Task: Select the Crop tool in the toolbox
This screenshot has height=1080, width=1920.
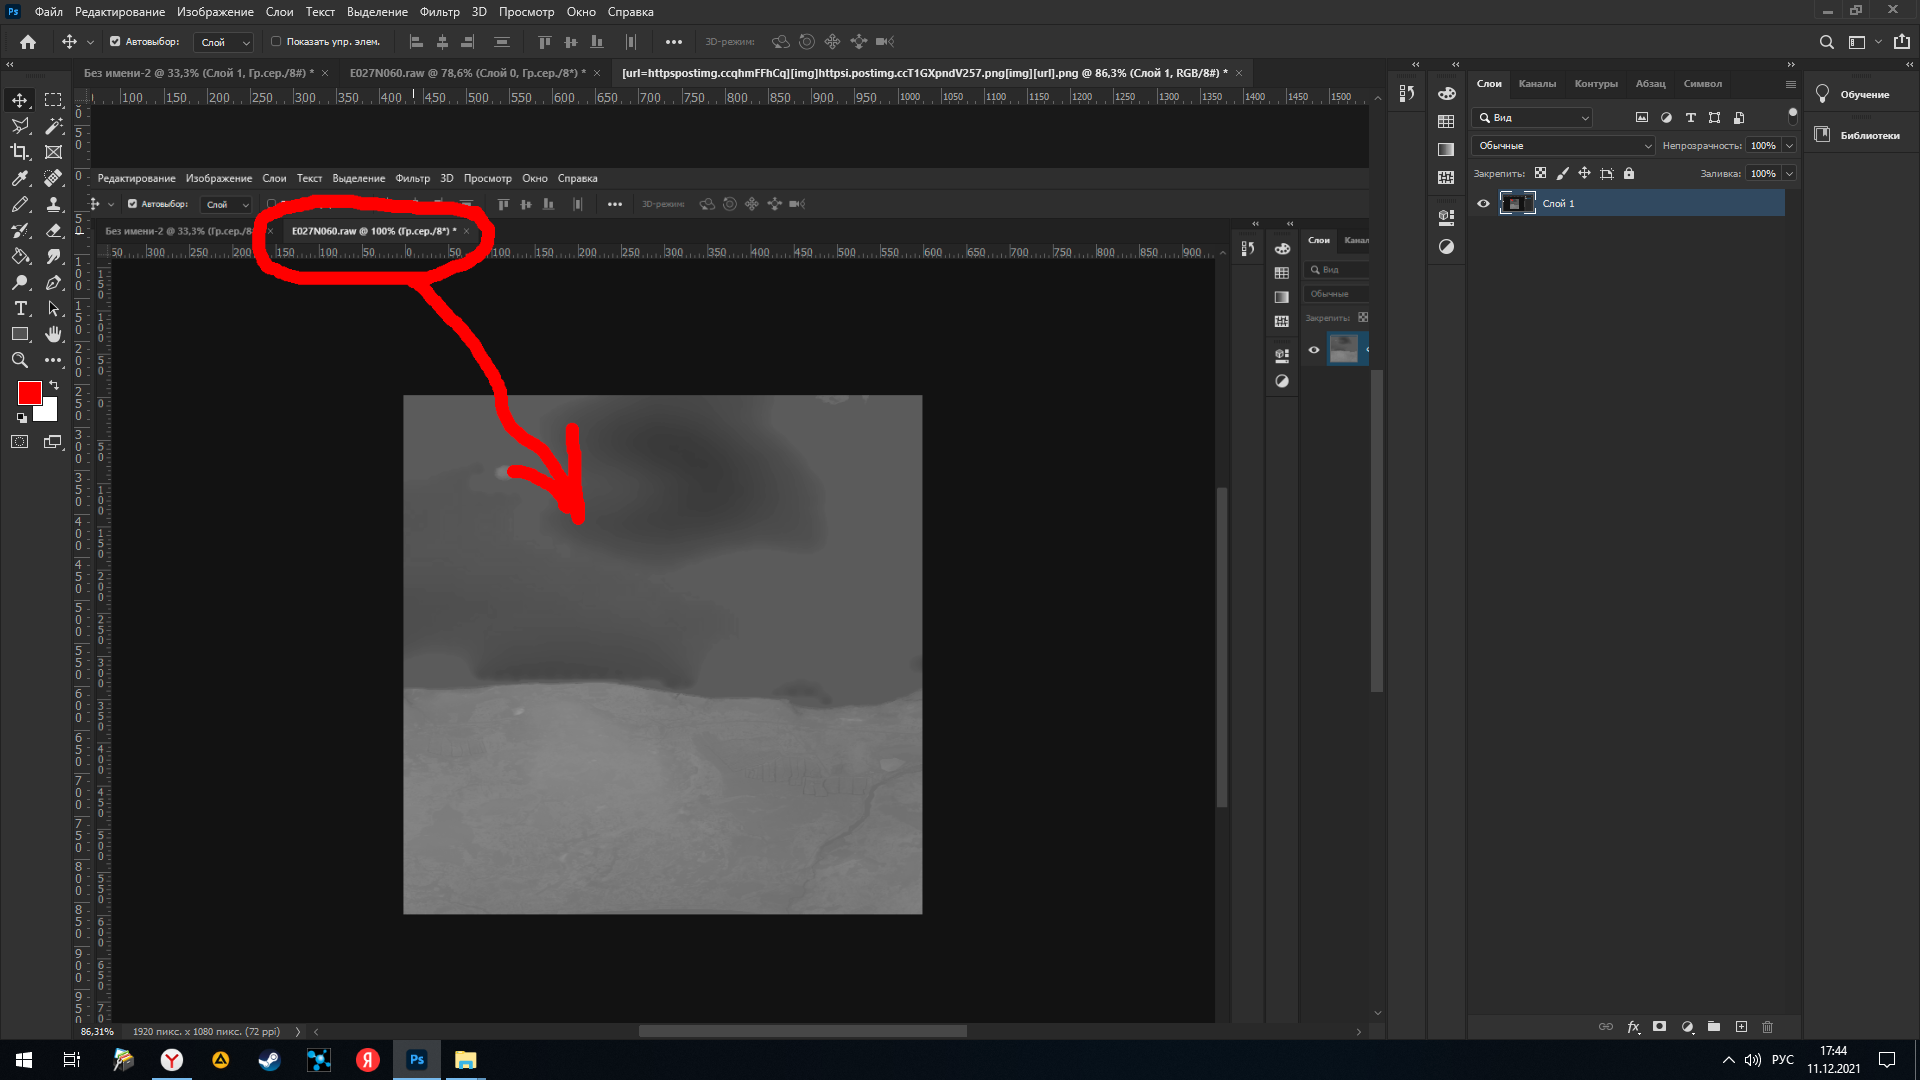Action: [20, 152]
